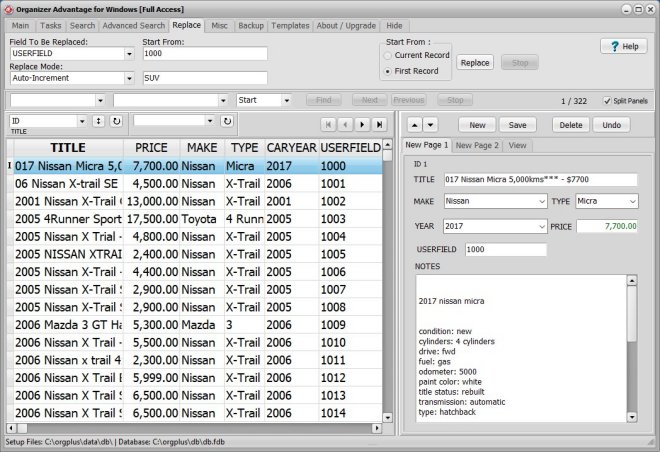Open the Advanced Search tab
This screenshot has height=452, width=660.
coord(133,26)
